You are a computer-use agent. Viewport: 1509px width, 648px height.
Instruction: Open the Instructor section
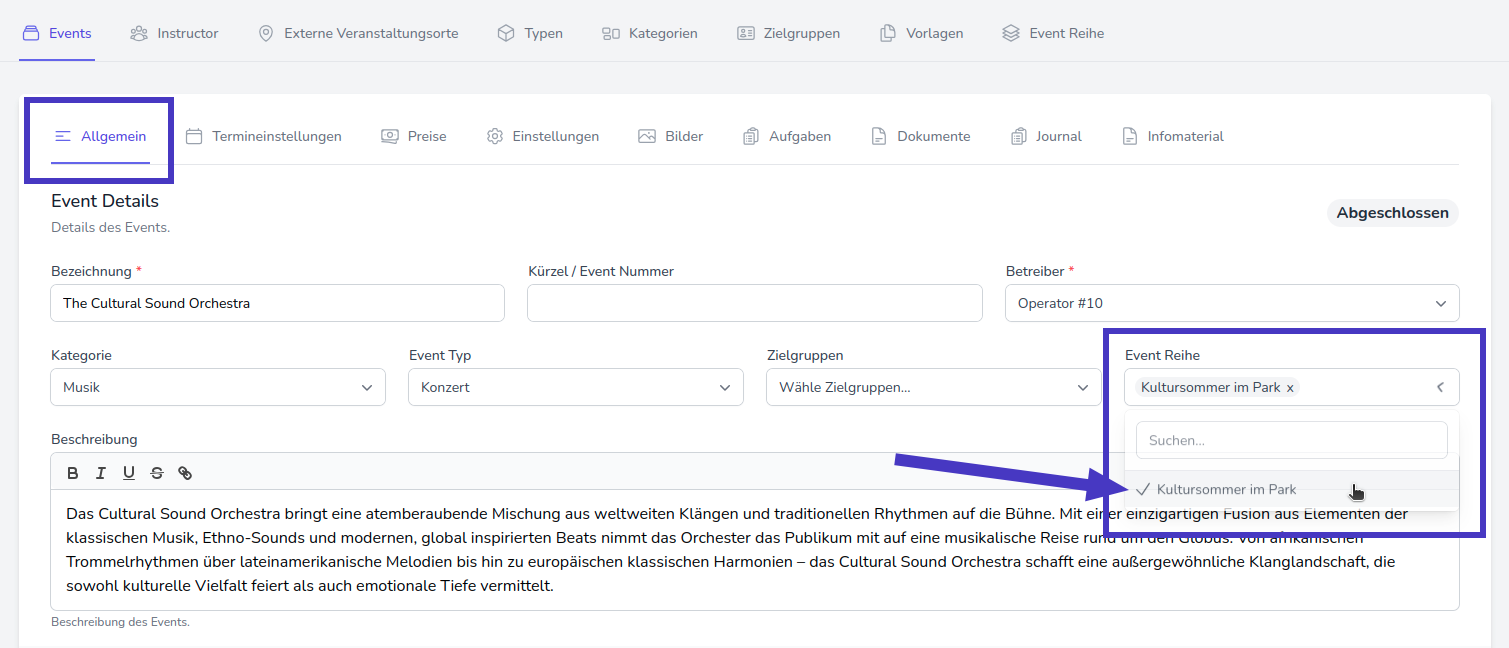[175, 33]
